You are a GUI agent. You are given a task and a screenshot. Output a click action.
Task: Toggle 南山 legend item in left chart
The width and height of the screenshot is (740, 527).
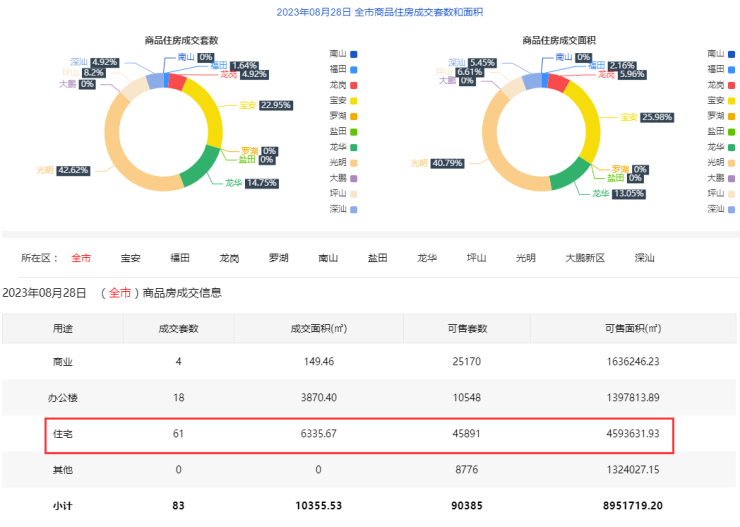click(341, 53)
